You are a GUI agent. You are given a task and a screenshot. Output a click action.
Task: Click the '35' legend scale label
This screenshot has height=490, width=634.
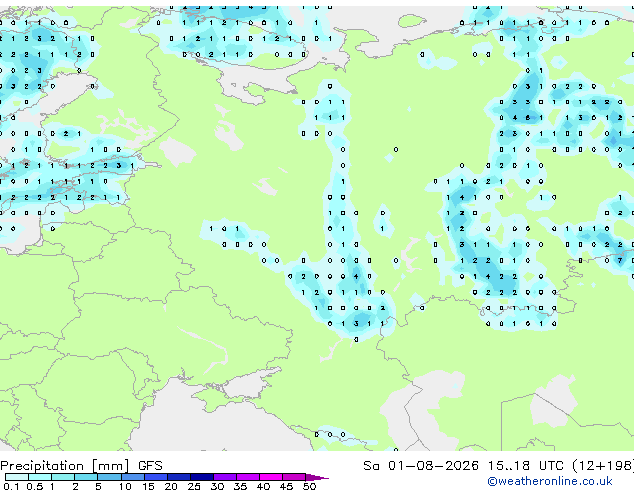(240, 486)
